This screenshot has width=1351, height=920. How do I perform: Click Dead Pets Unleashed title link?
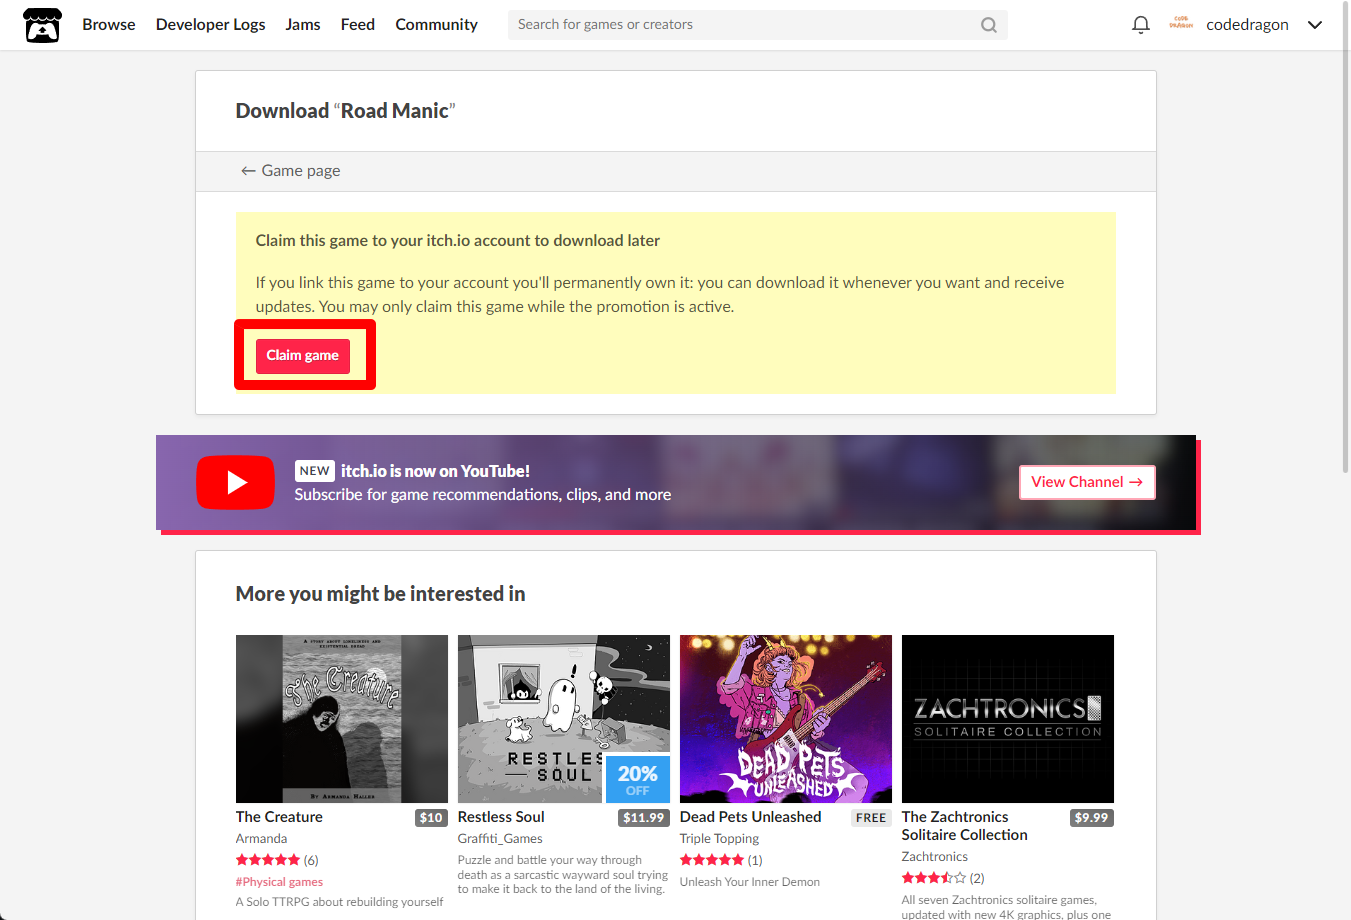point(750,817)
